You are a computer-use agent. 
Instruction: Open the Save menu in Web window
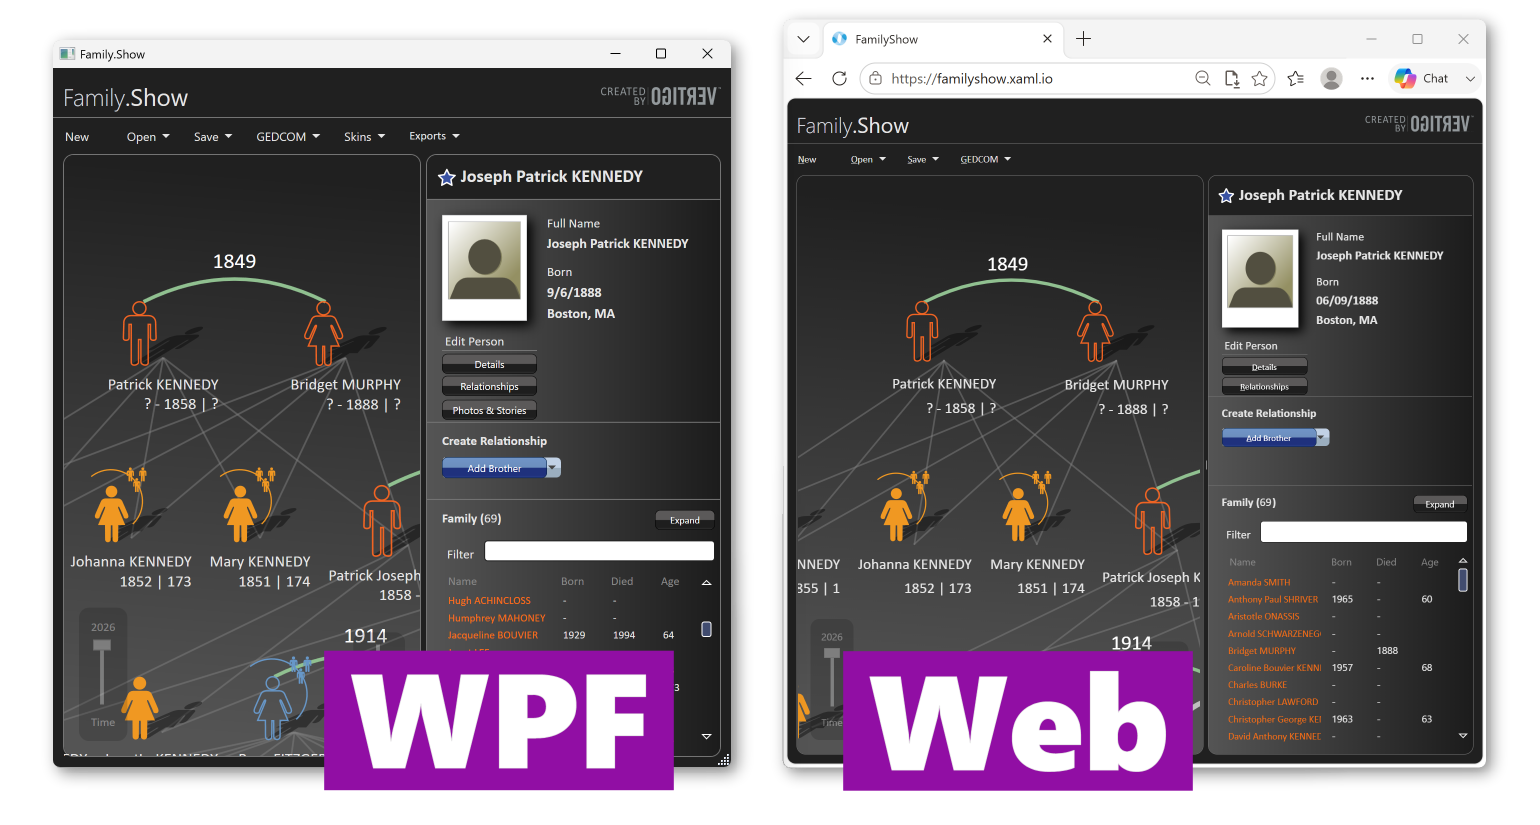(x=922, y=159)
